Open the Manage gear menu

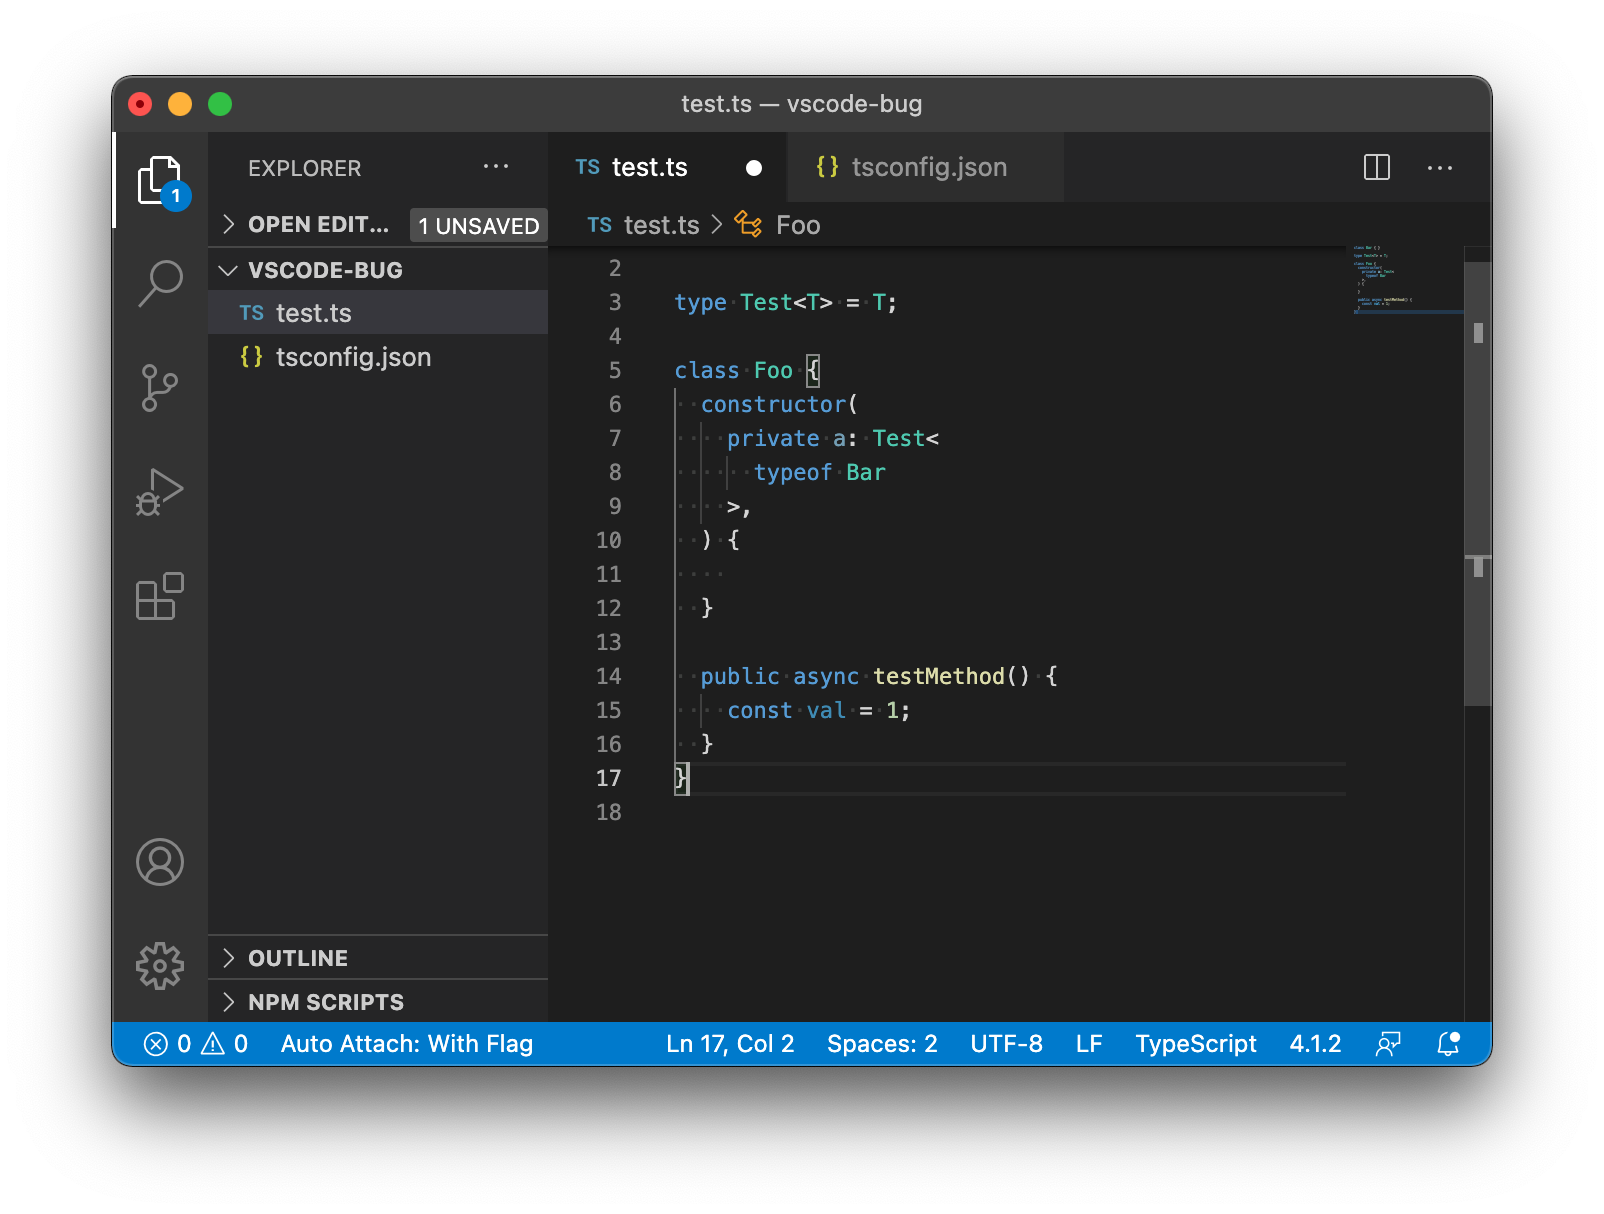point(160,966)
